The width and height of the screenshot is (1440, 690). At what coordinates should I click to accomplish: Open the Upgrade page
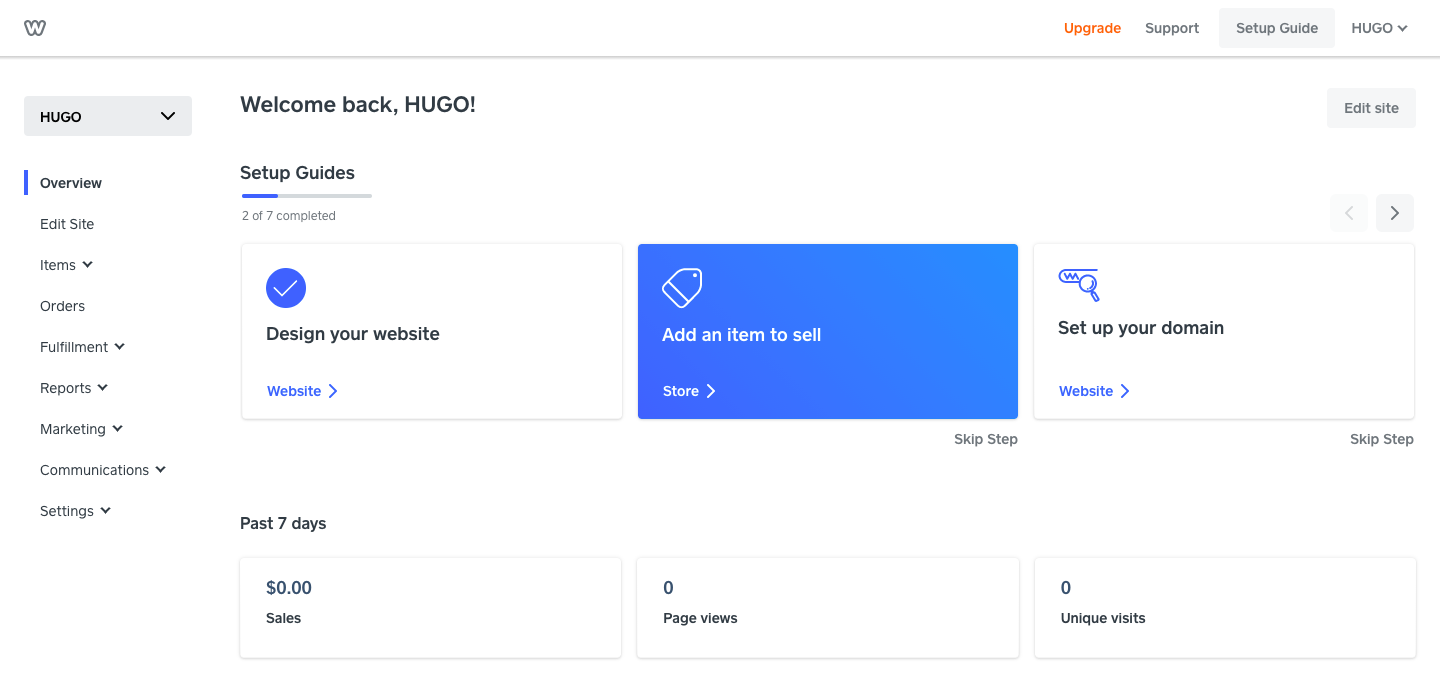(1092, 27)
